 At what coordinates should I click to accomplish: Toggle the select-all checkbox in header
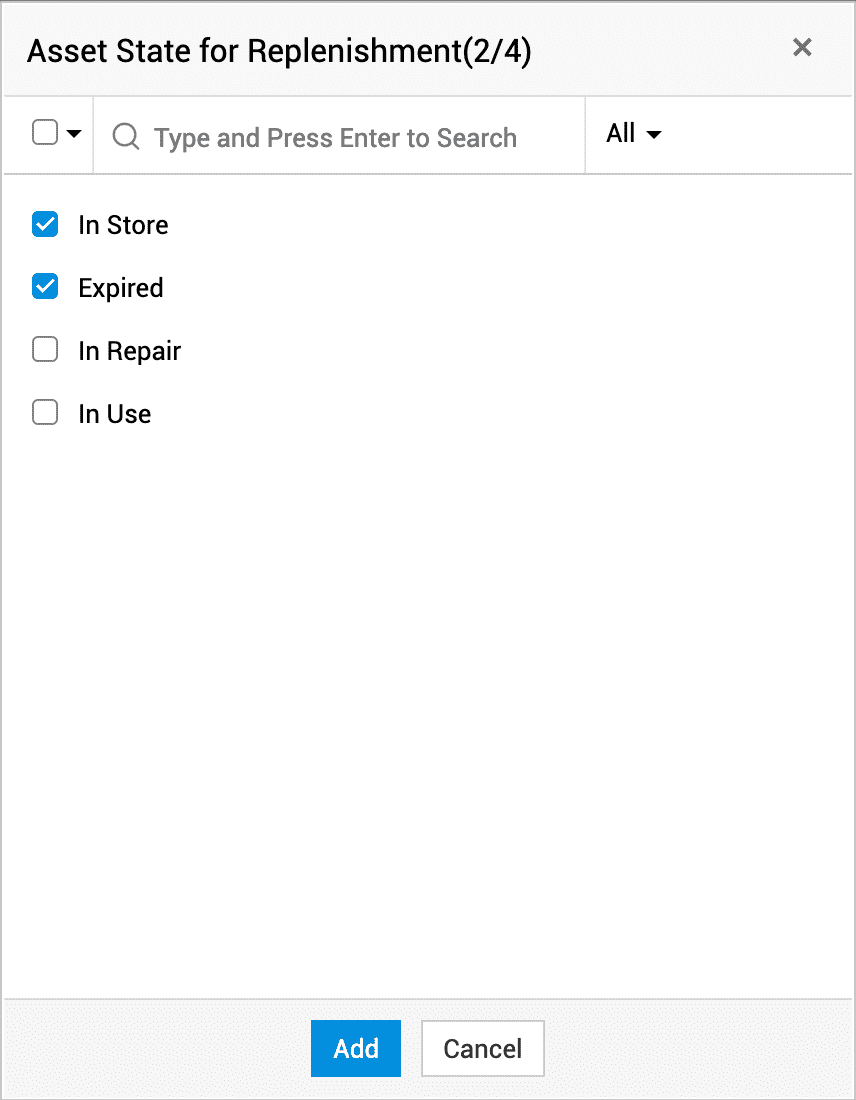(45, 133)
